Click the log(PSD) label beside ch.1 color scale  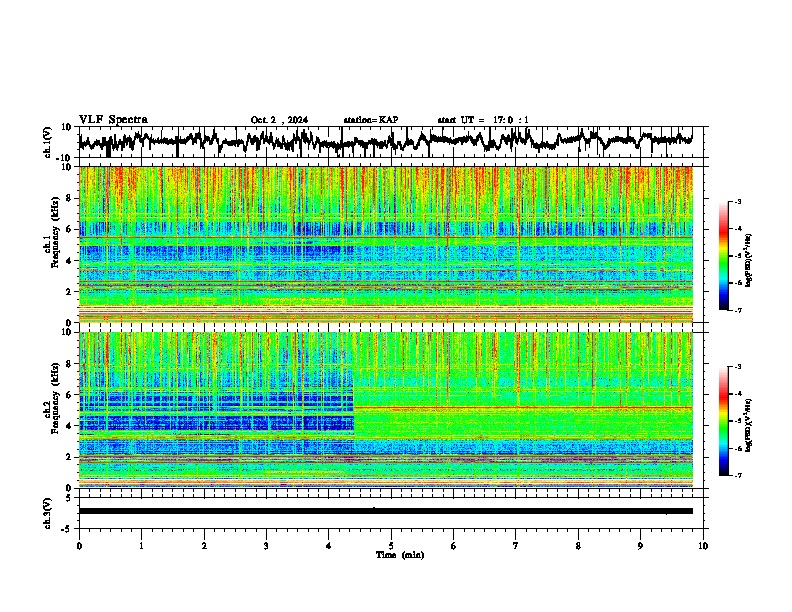[749, 260]
